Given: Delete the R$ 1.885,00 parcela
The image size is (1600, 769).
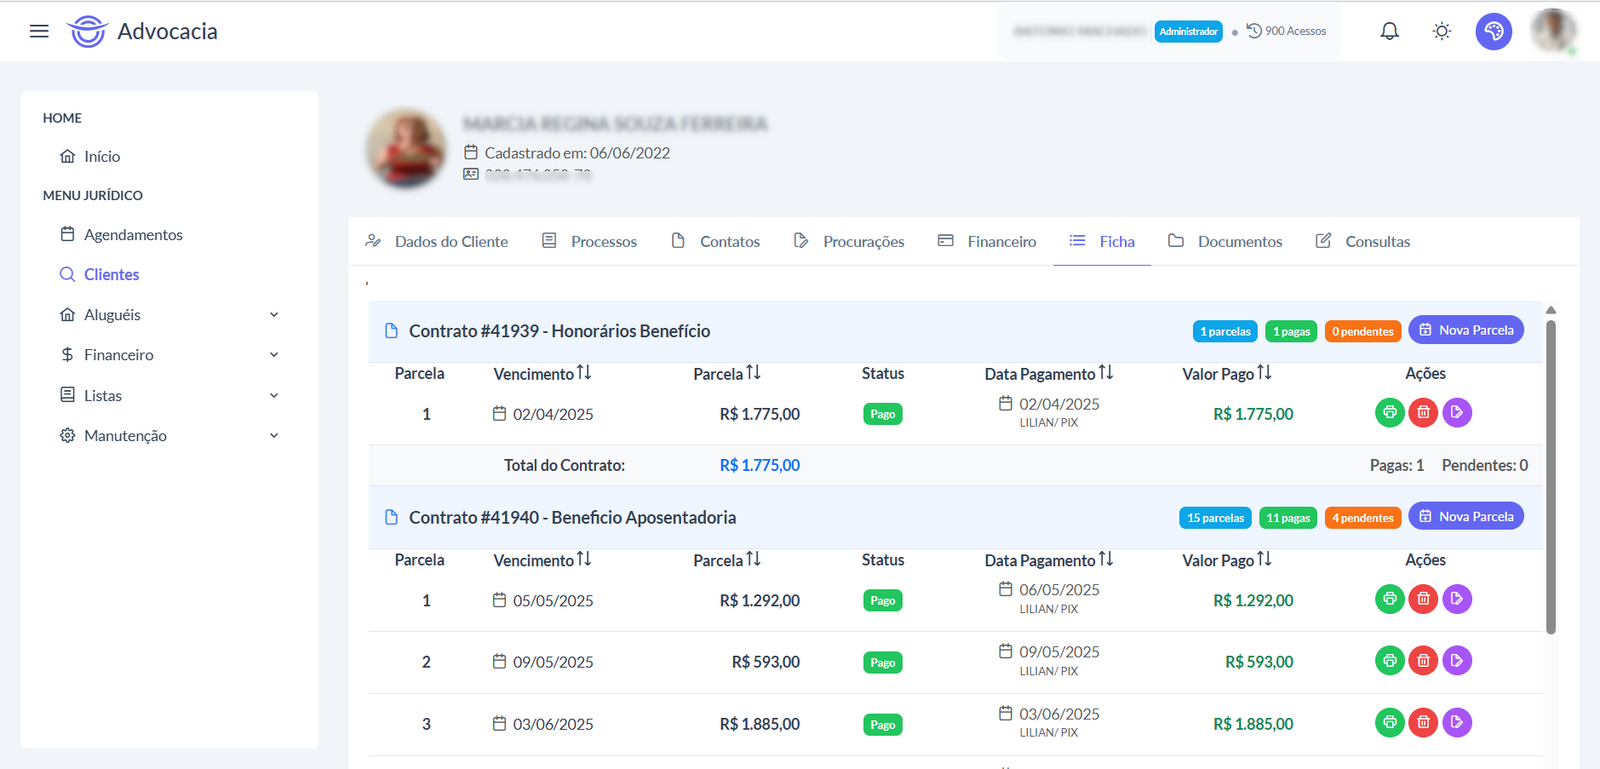Looking at the screenshot, I should coord(1423,722).
